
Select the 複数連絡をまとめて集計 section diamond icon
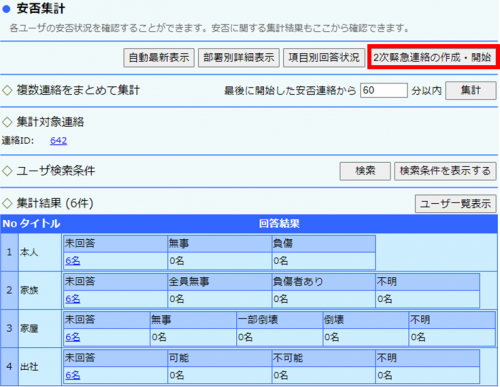pyautogui.click(x=7, y=90)
